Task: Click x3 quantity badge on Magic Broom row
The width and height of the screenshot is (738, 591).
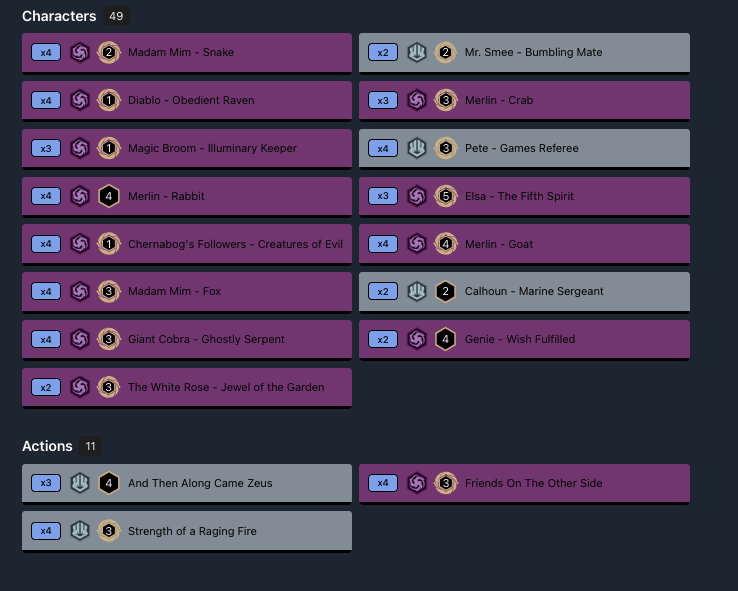Action: [46, 148]
